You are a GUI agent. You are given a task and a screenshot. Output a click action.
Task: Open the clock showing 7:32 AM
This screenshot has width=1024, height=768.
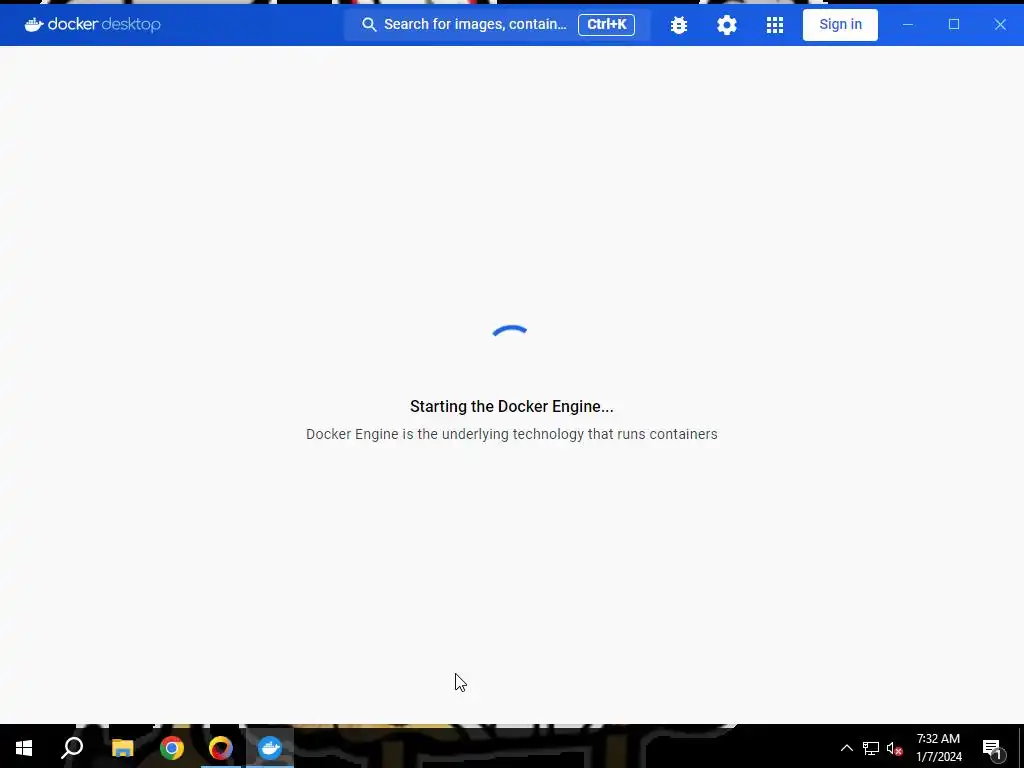coord(938,748)
